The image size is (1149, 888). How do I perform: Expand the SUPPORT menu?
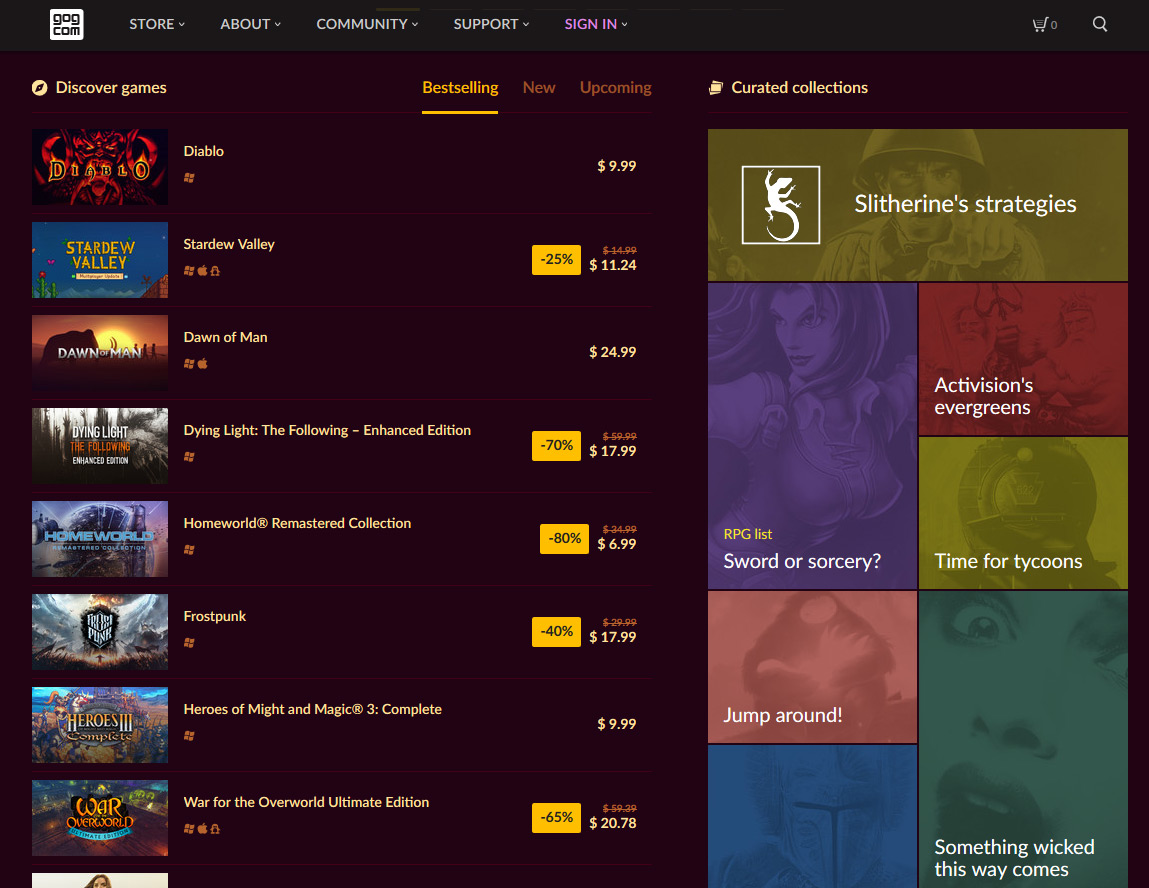tap(491, 24)
